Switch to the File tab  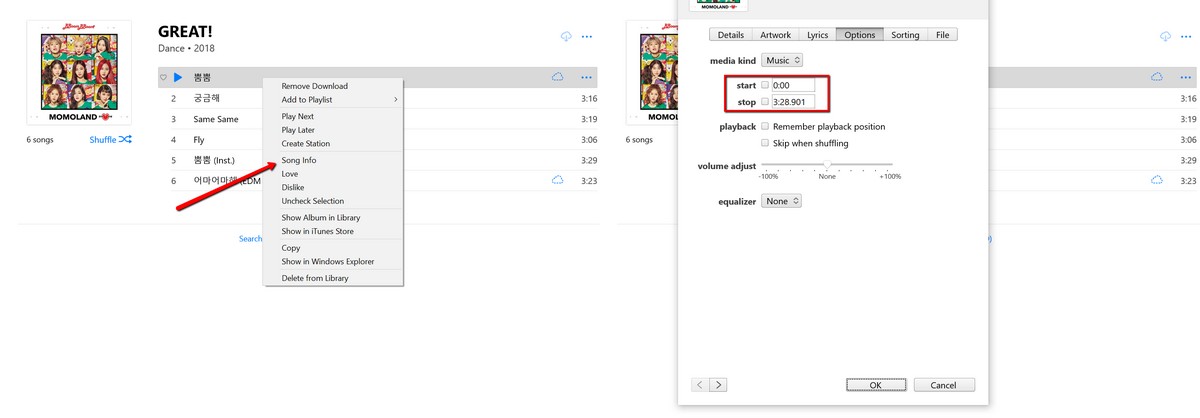coord(943,35)
